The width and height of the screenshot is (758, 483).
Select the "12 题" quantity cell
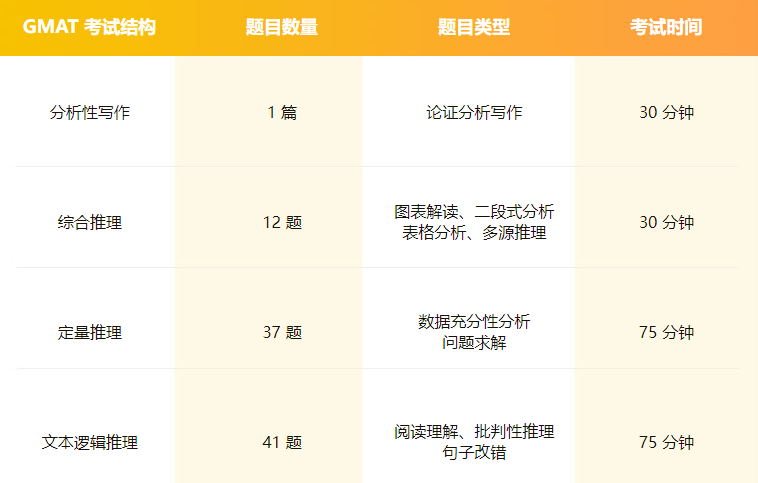pos(282,222)
